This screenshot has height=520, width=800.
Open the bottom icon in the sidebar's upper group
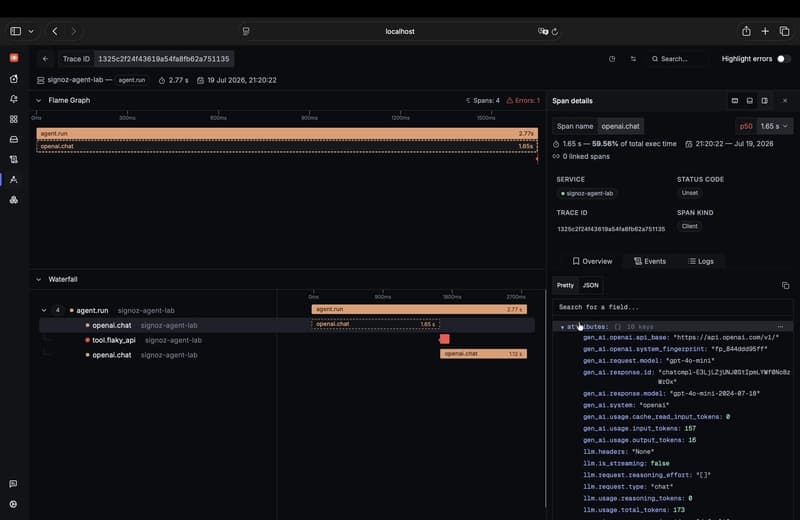(14, 200)
